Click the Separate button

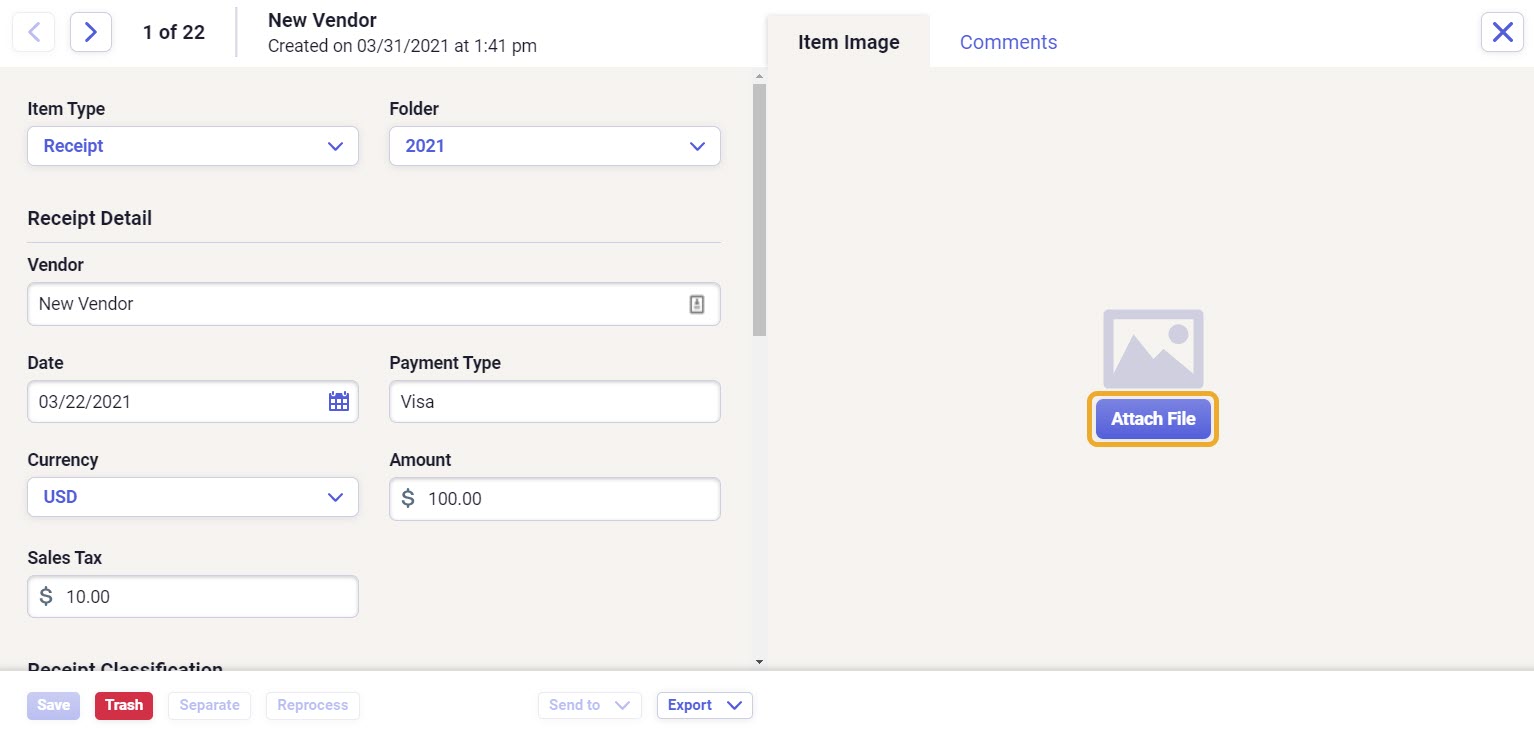209,705
